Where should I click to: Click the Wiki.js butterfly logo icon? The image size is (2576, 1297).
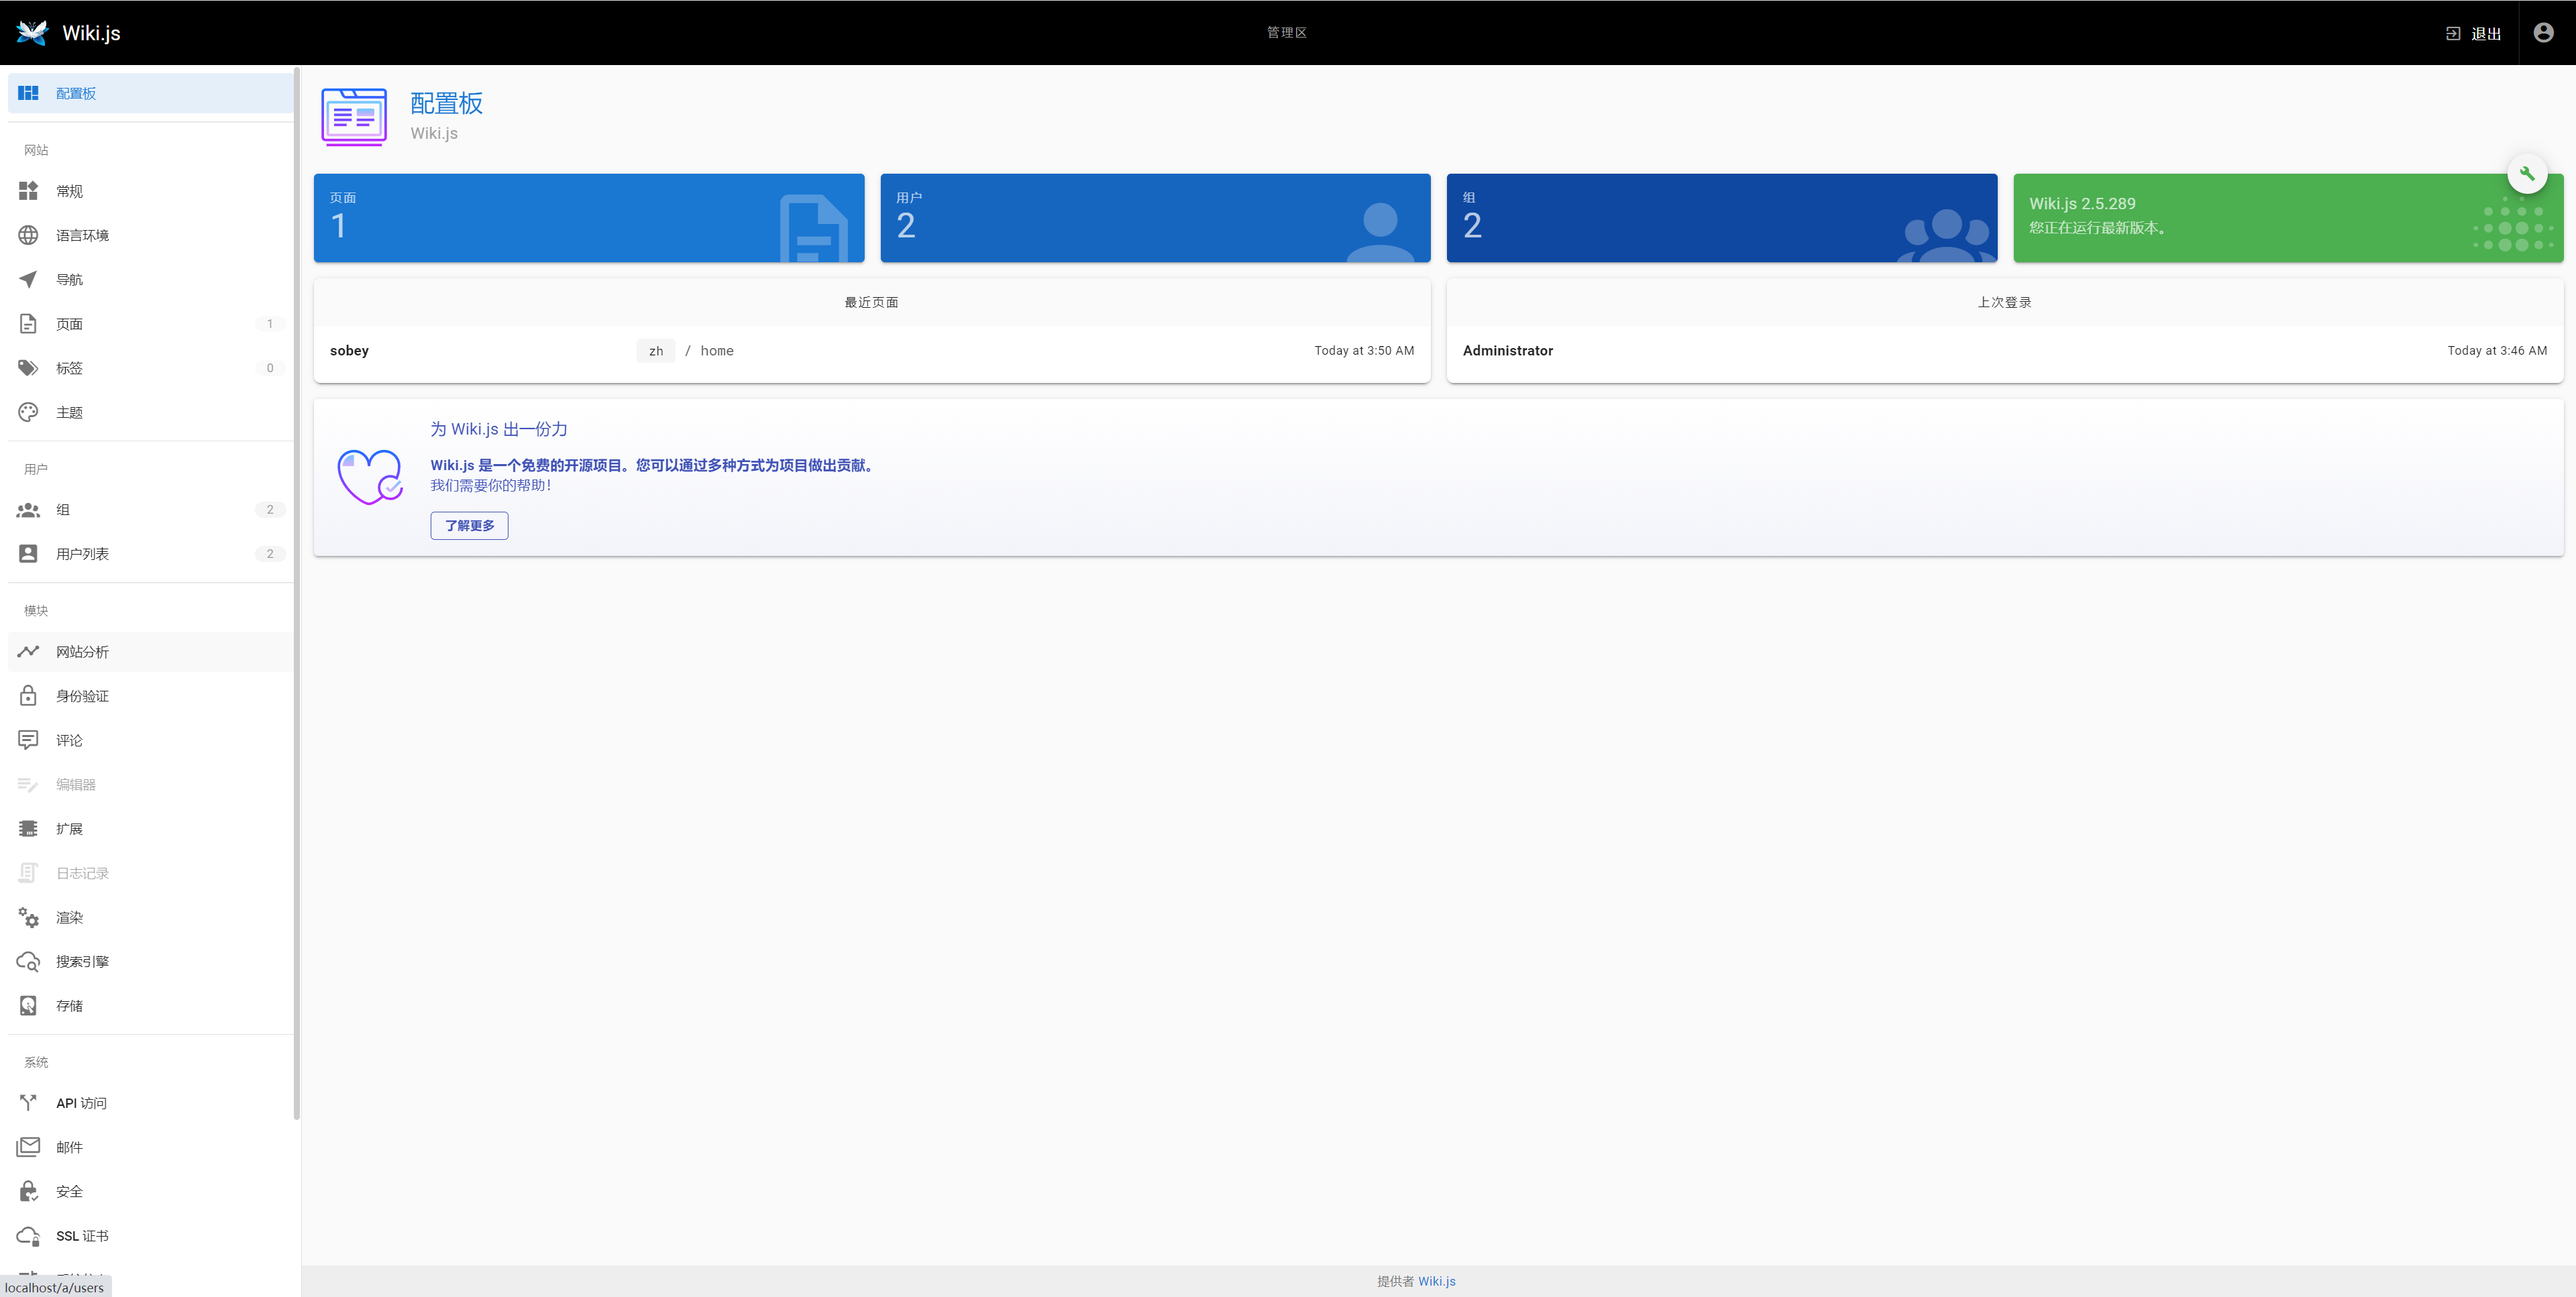pos(32,33)
